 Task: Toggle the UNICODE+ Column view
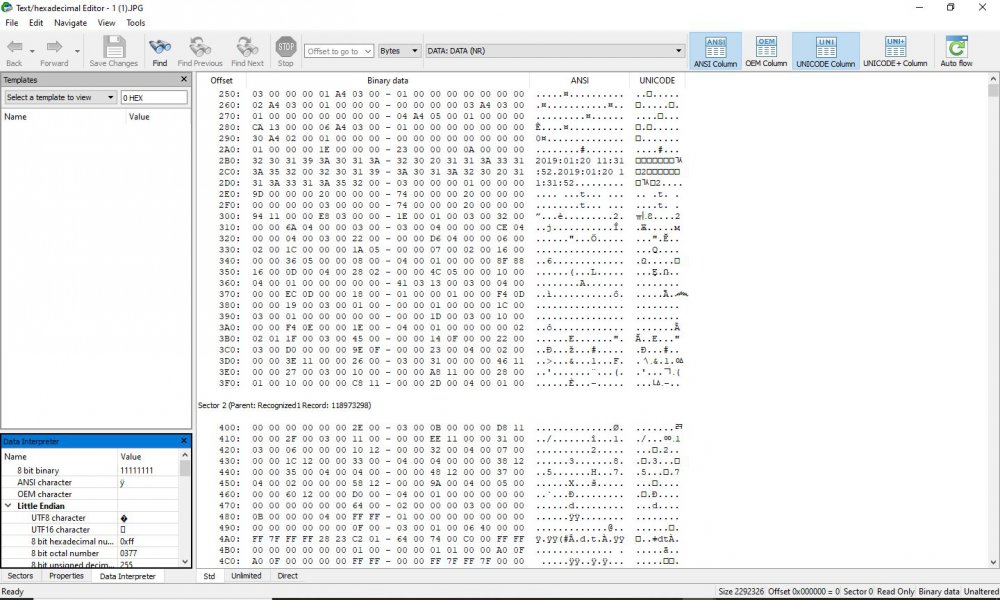tap(895, 51)
